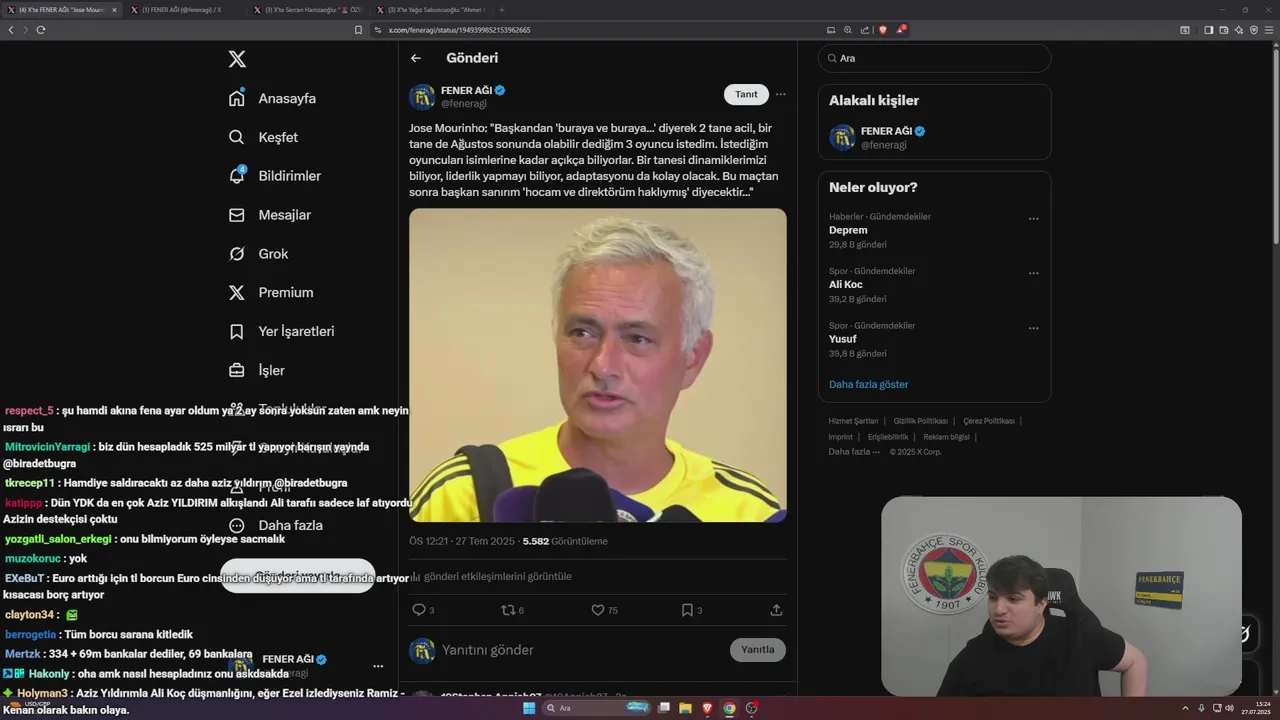Open FENER AĞI profile avatar on post

[422, 97]
